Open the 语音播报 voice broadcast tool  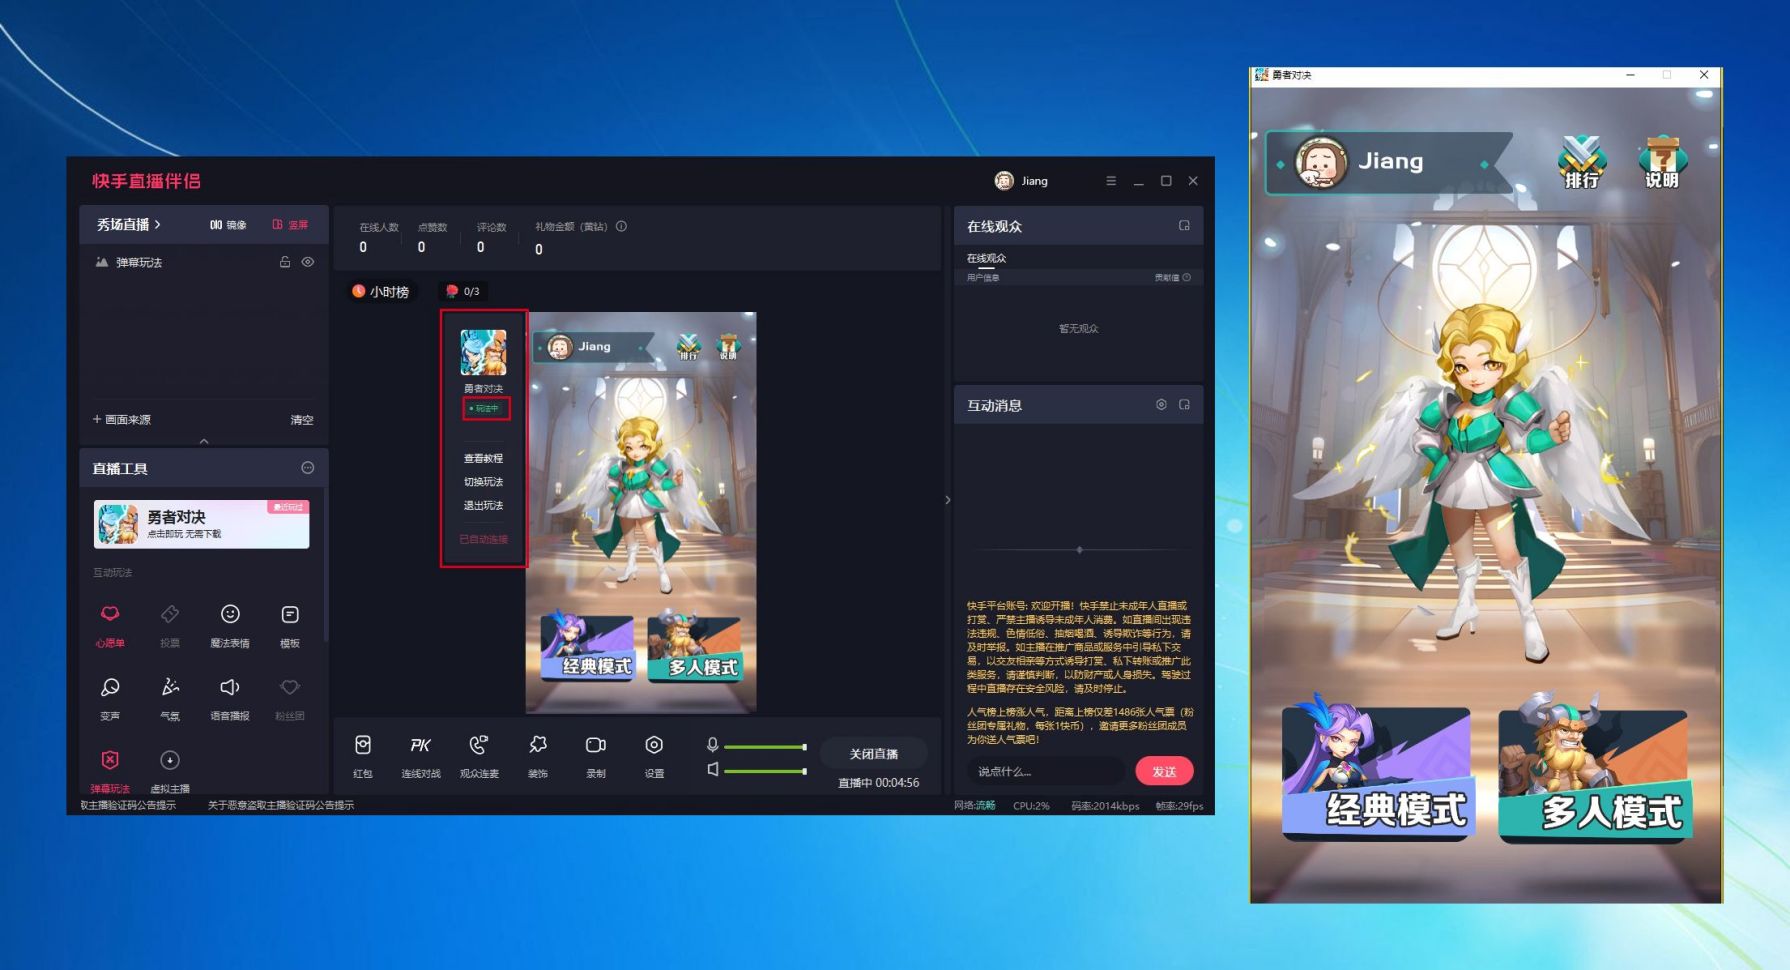(230, 698)
